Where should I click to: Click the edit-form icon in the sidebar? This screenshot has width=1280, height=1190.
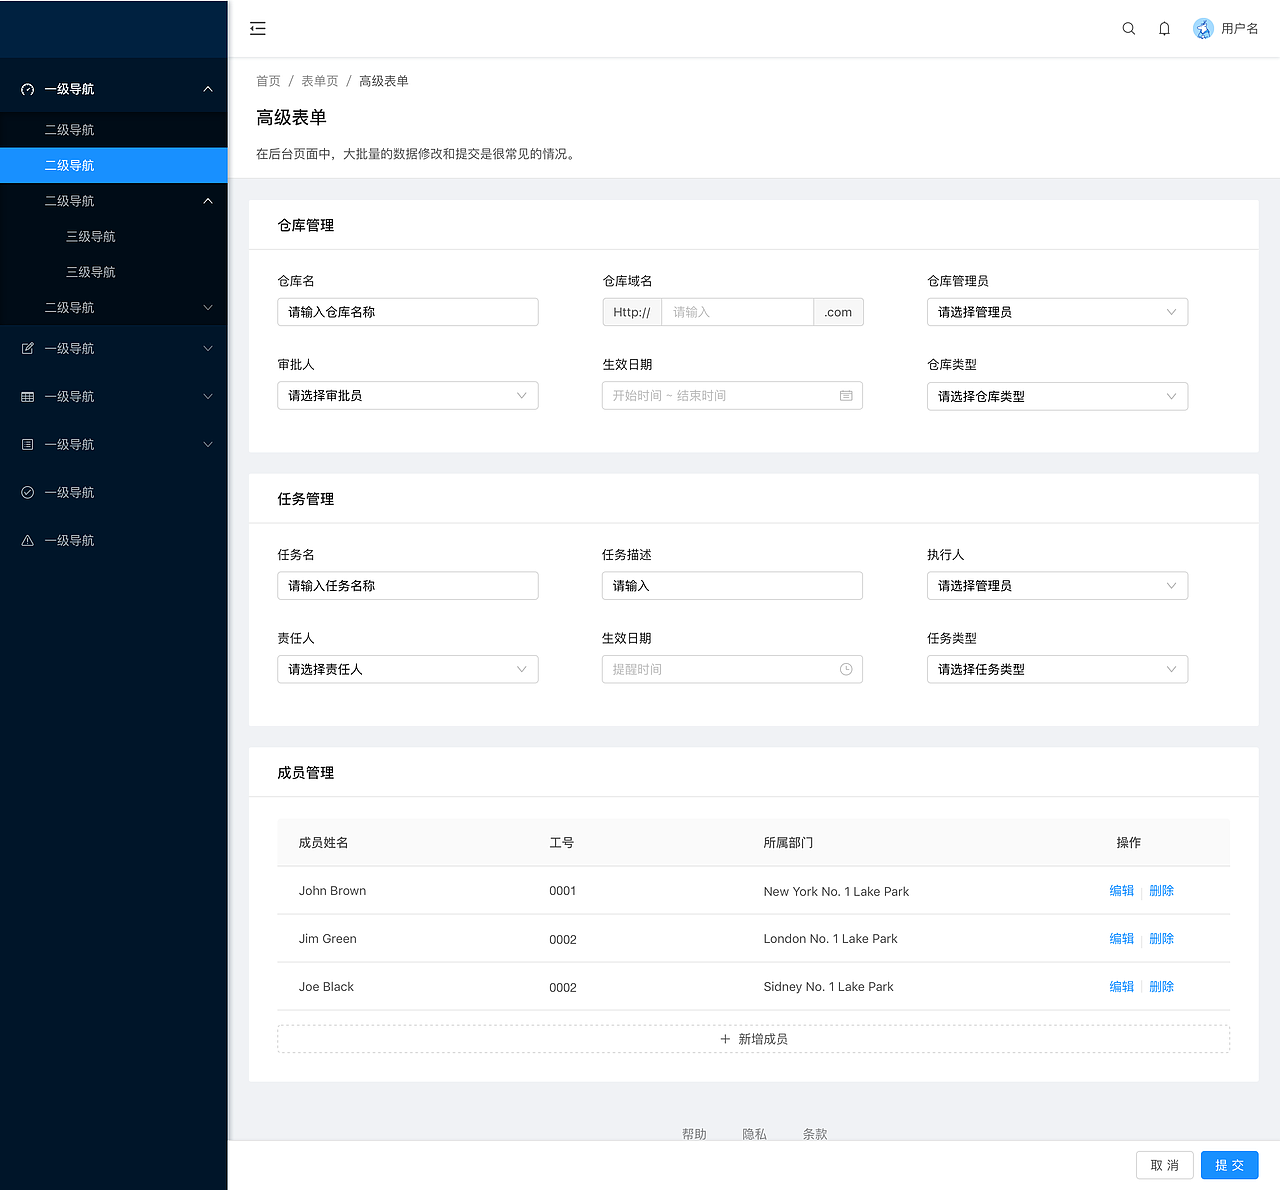[x=28, y=349]
